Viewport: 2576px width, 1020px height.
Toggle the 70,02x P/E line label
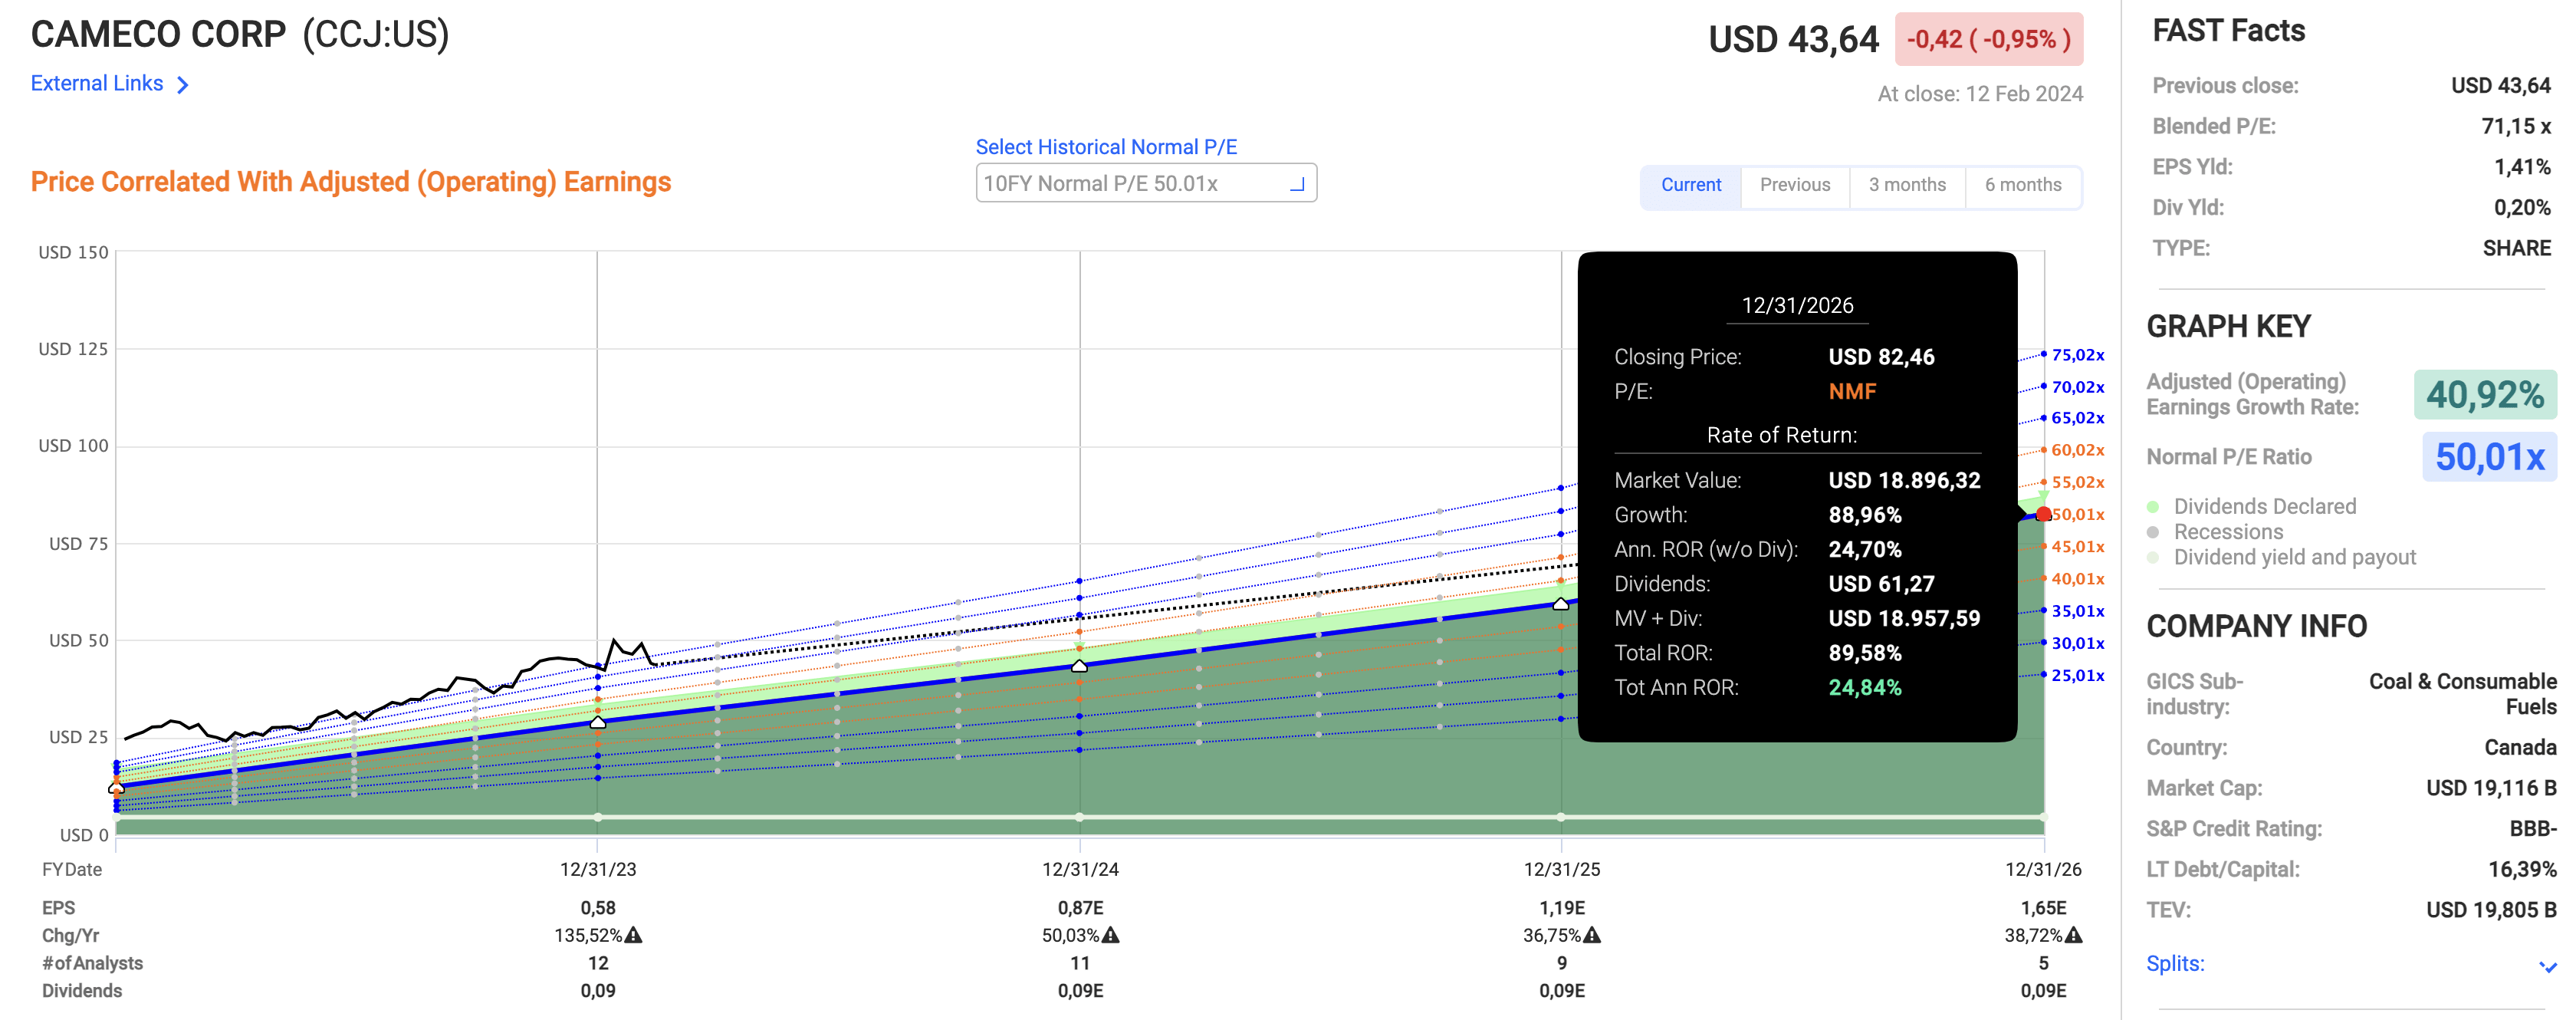click(x=2077, y=387)
